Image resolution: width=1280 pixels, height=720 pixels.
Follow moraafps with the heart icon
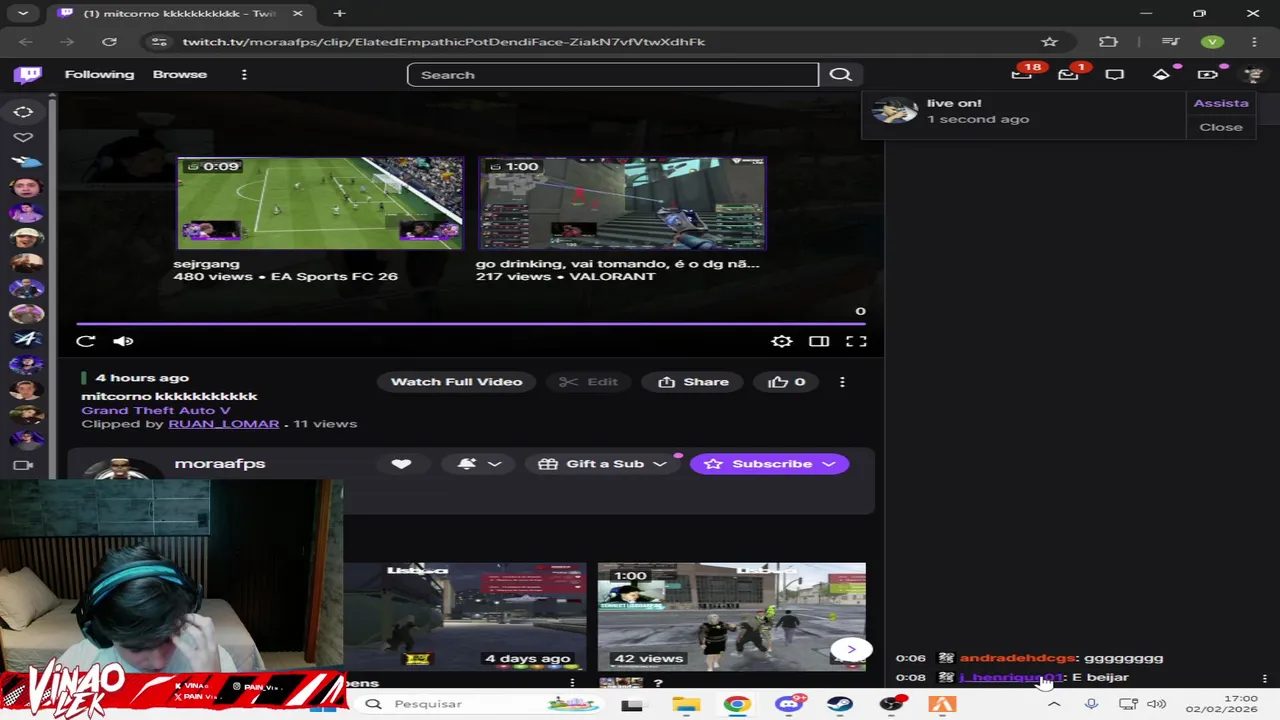401,464
